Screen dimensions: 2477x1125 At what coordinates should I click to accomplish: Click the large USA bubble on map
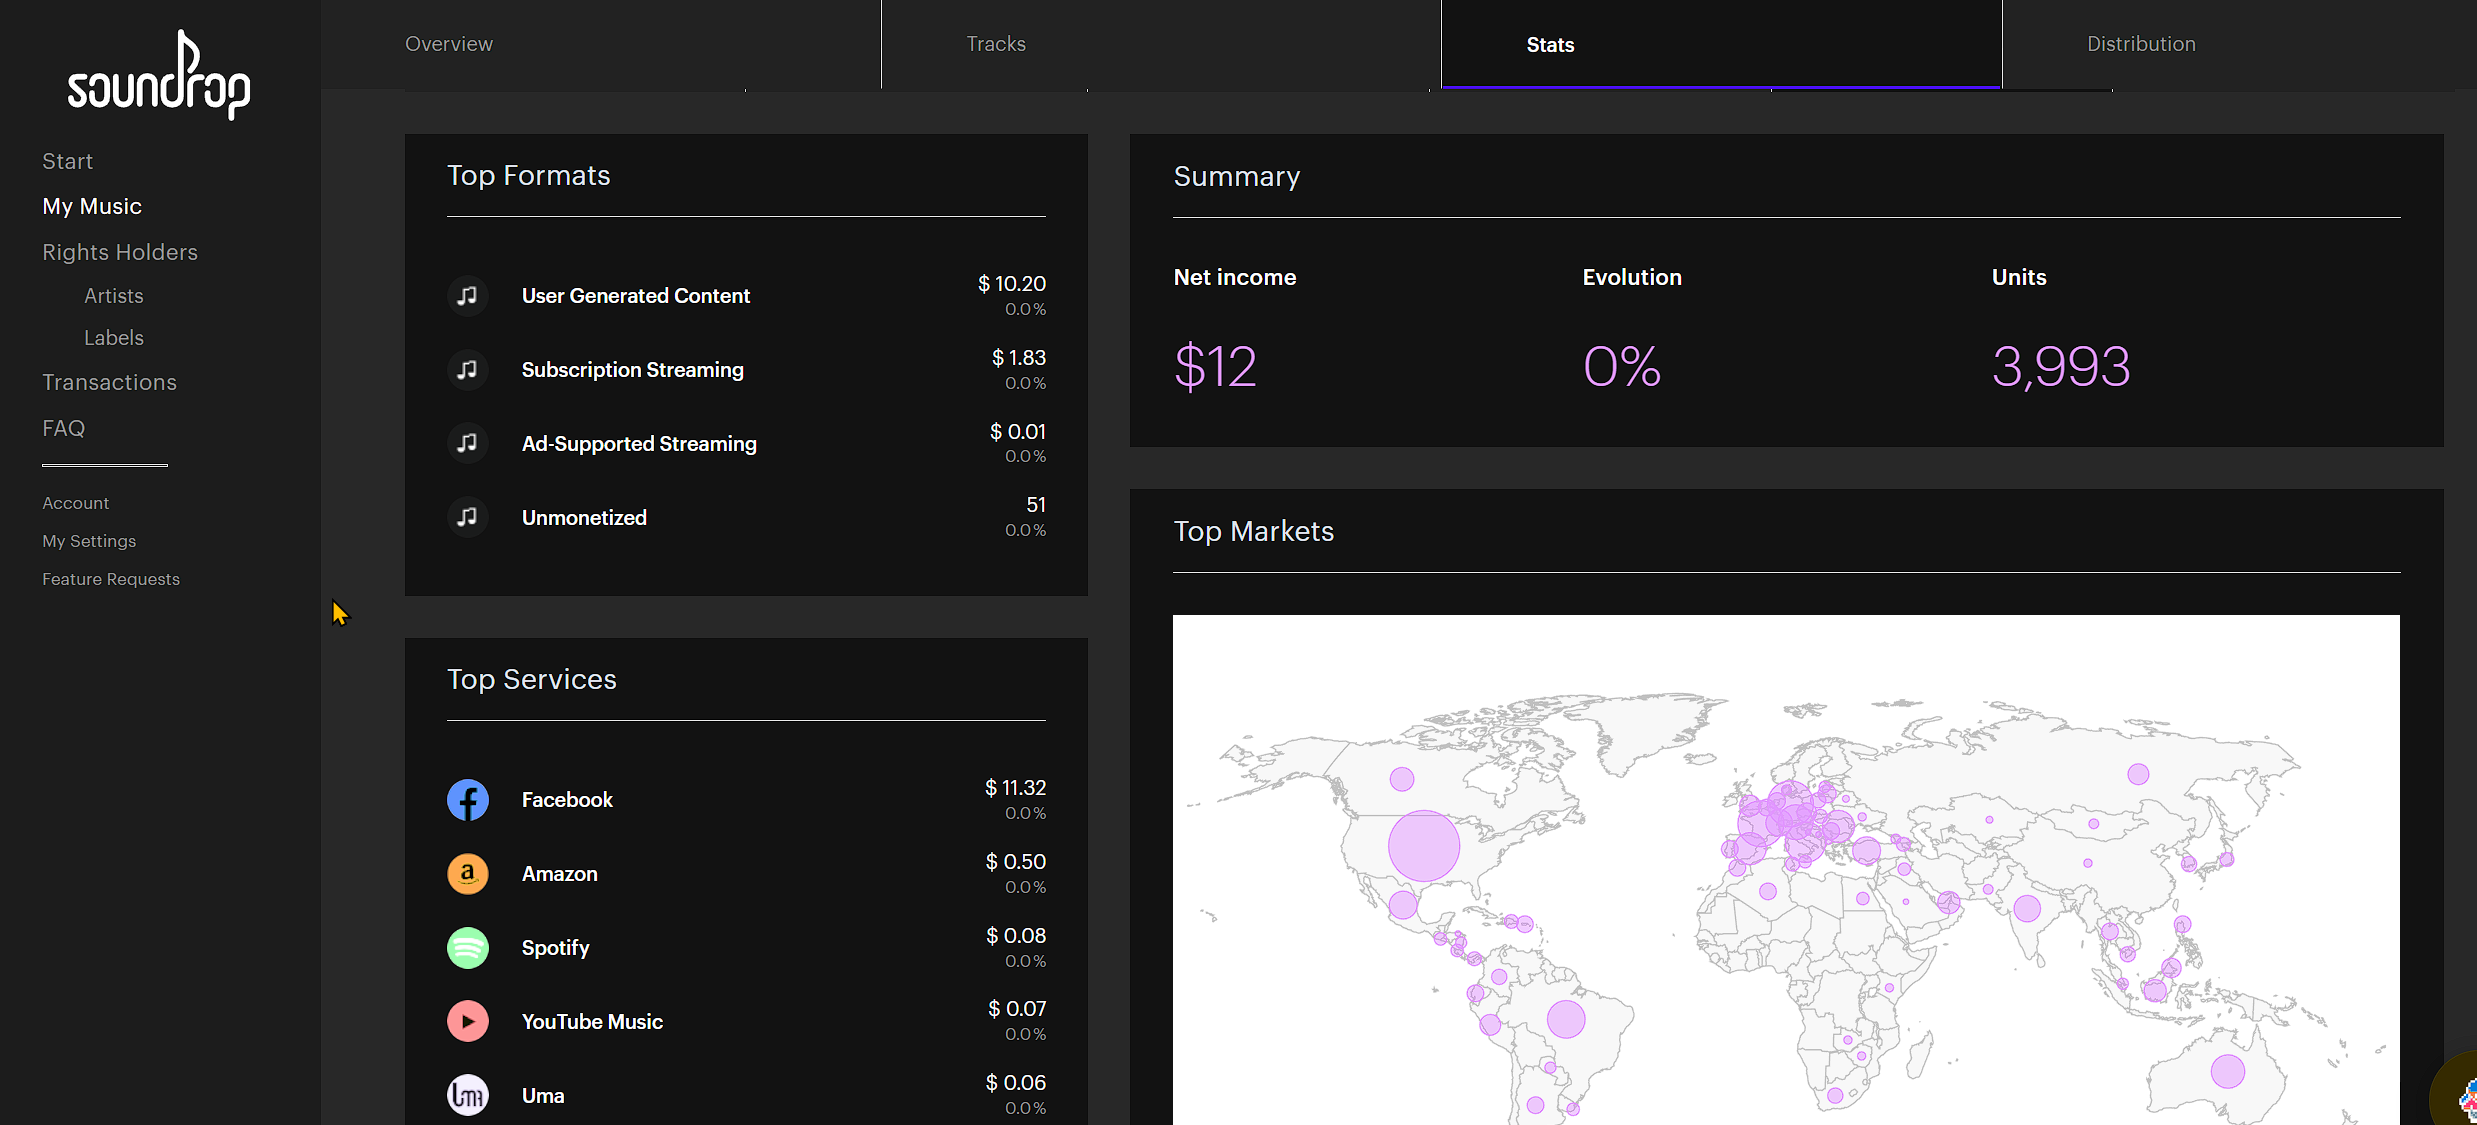click(1424, 846)
